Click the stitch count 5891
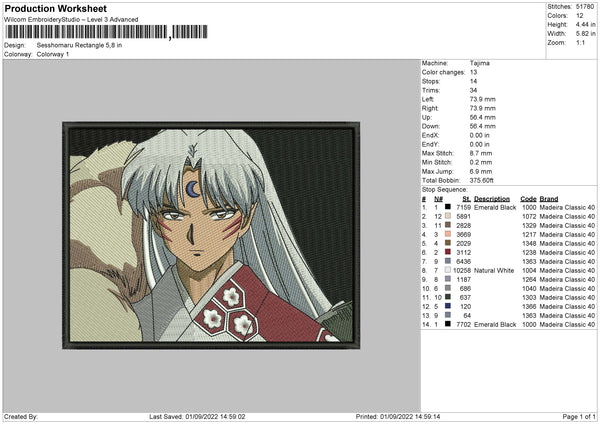The height and width of the screenshot is (424, 600). [463, 216]
